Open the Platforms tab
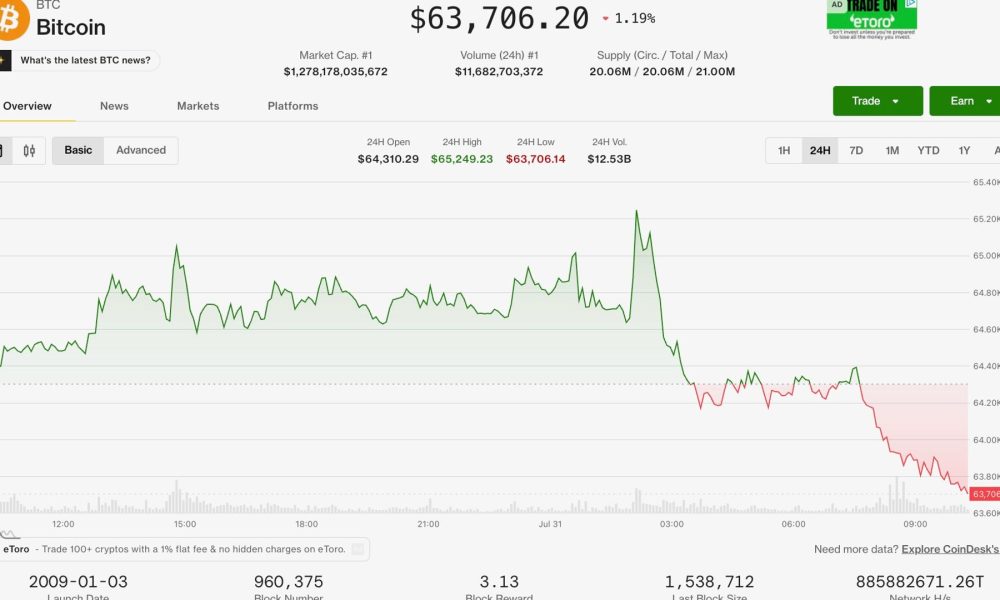 pyautogui.click(x=293, y=106)
